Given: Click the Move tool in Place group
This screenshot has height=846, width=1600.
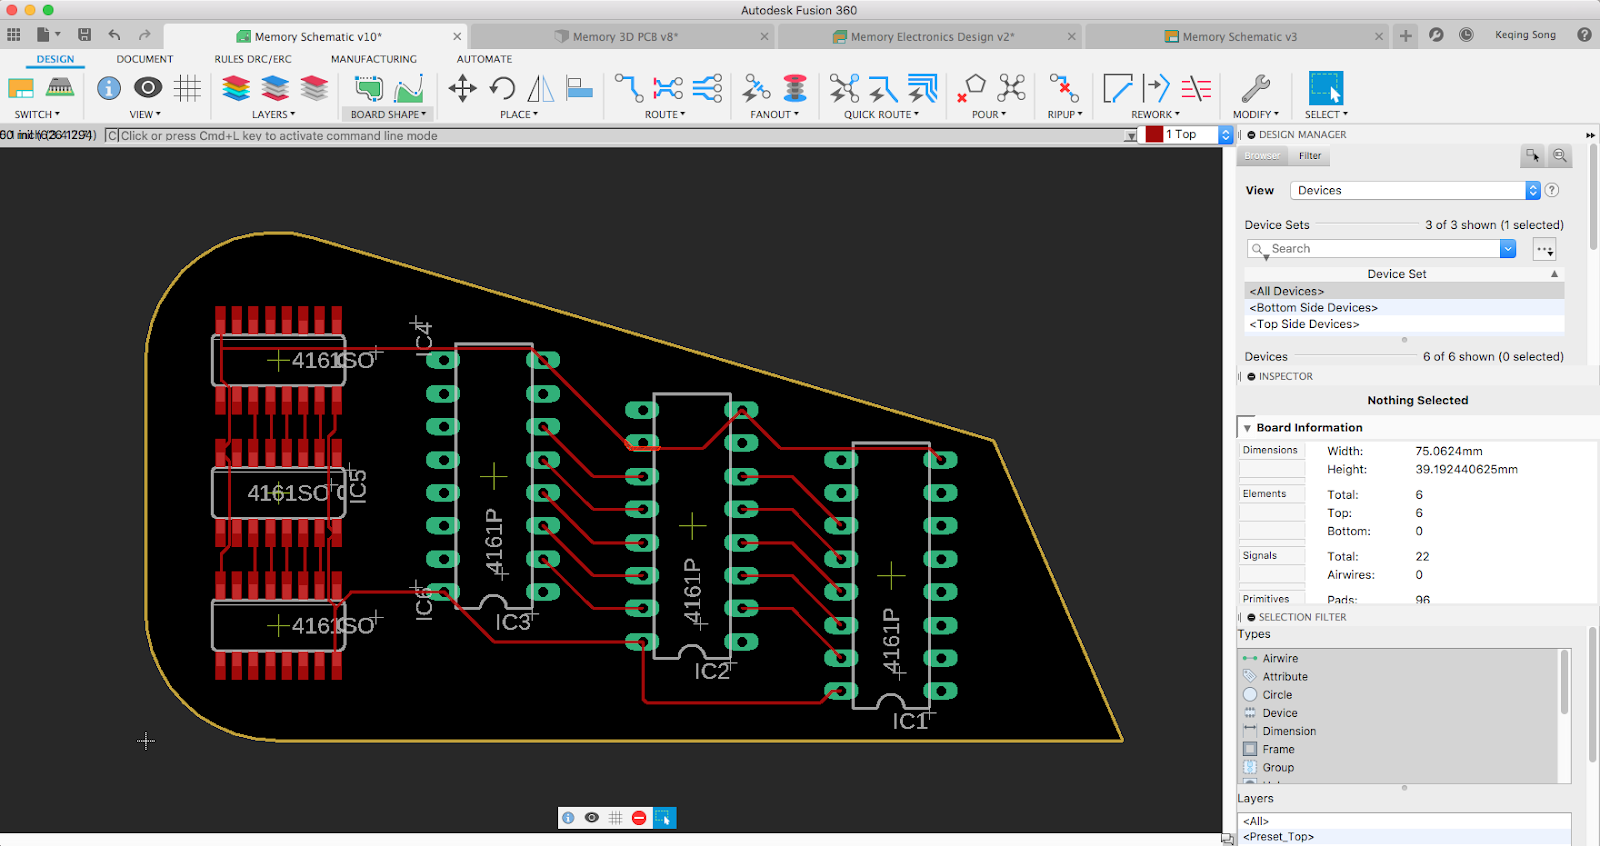Looking at the screenshot, I should (462, 89).
